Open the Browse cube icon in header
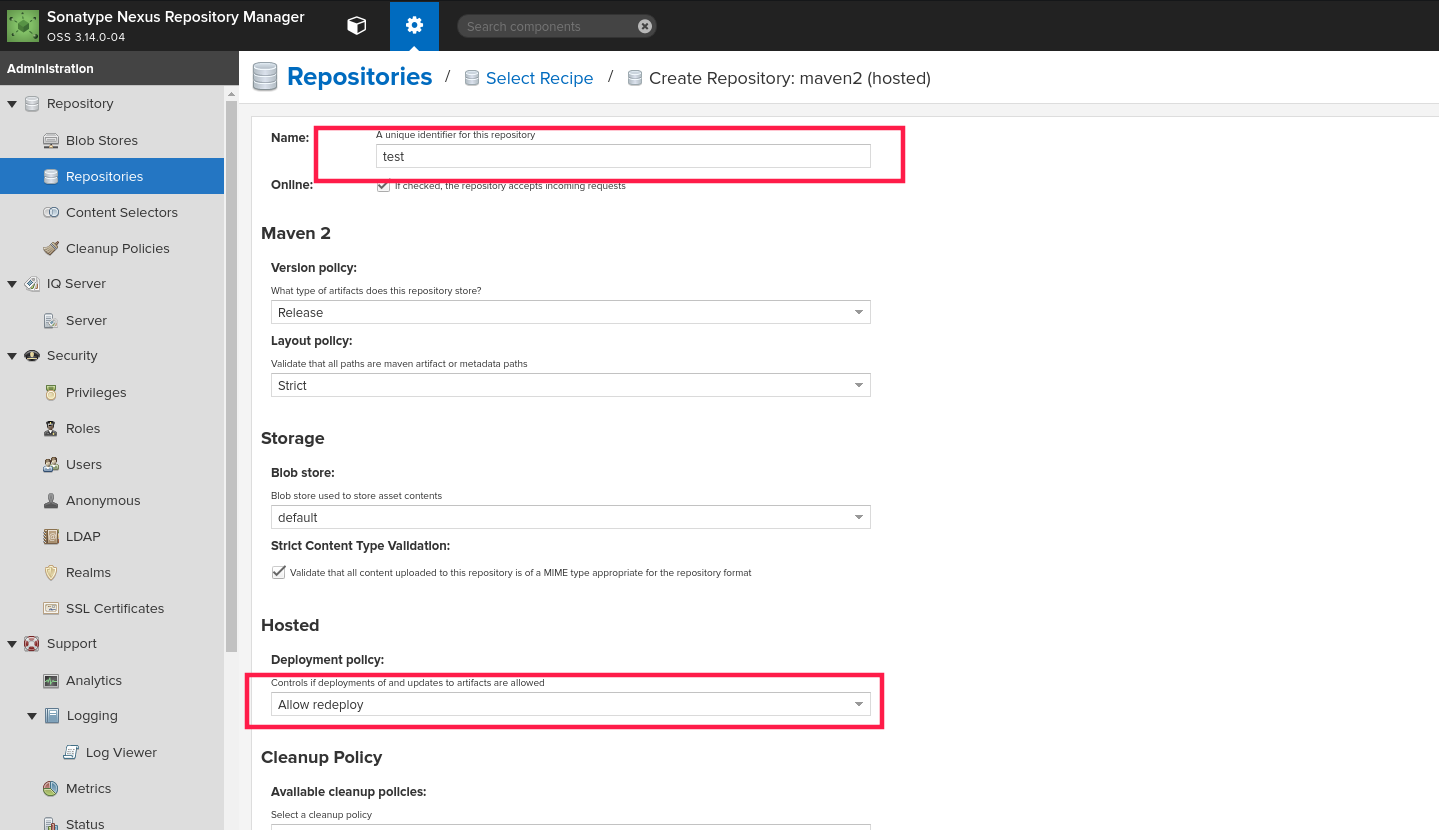 tap(356, 26)
